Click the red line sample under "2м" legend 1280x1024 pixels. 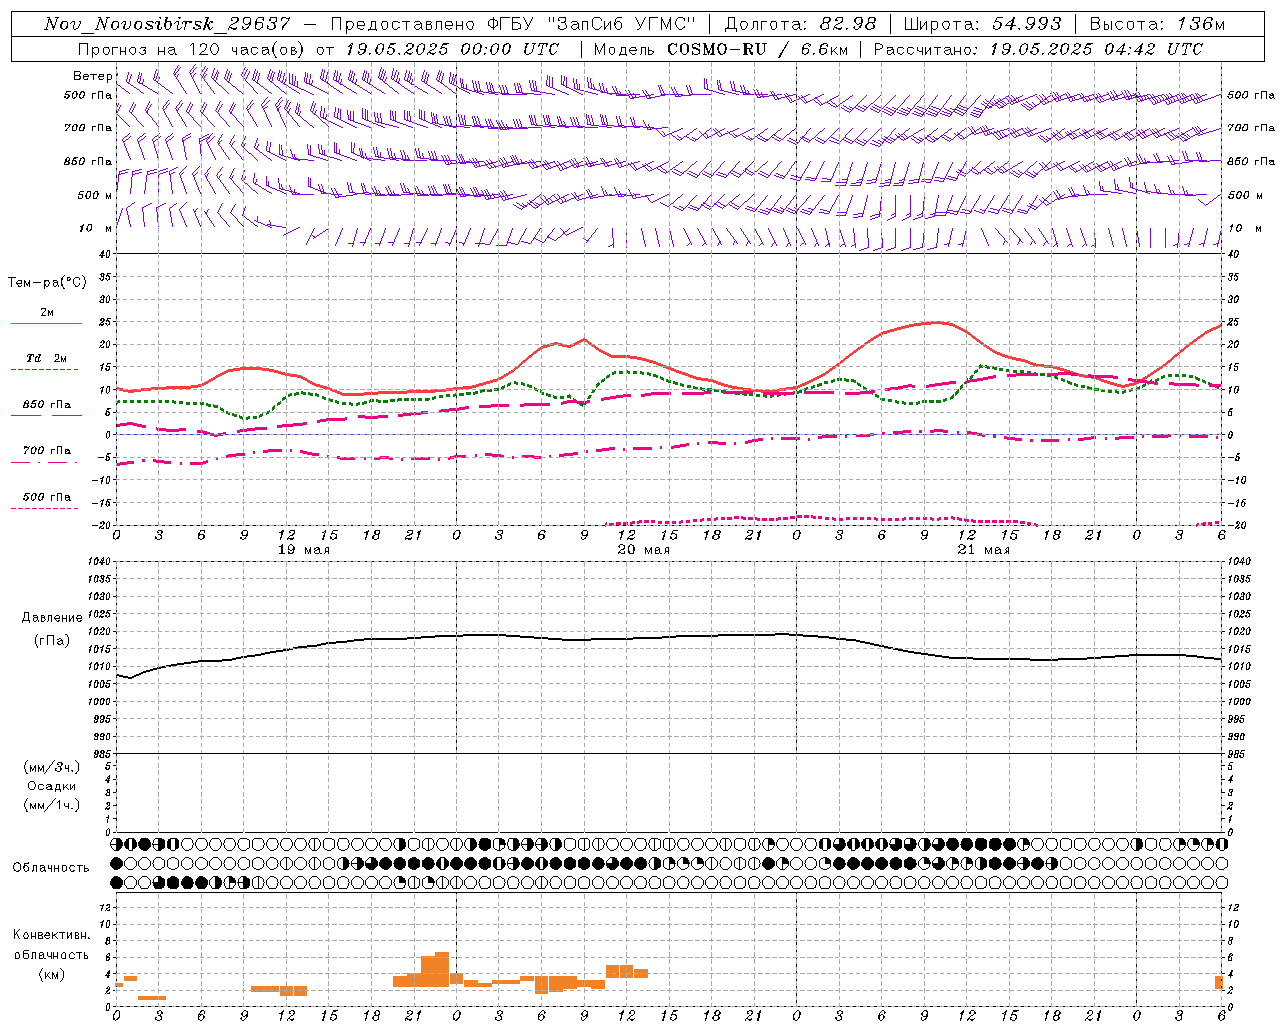tap(46, 324)
